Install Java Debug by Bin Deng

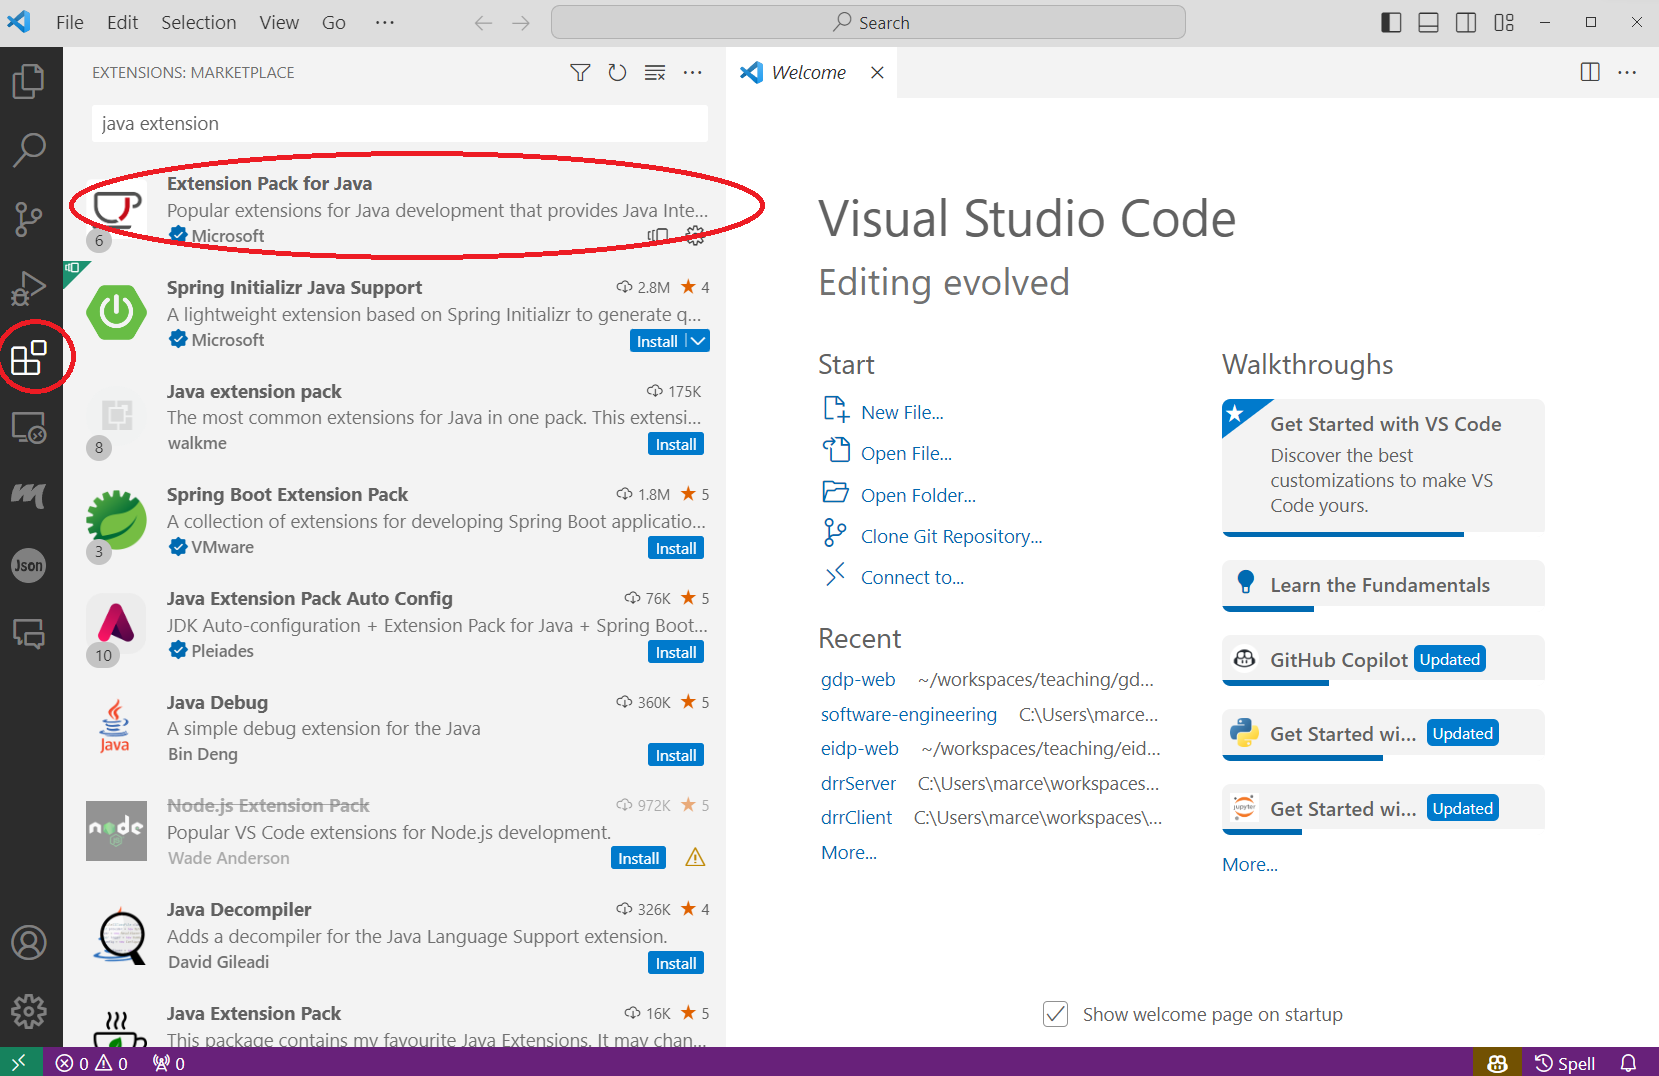[676, 755]
